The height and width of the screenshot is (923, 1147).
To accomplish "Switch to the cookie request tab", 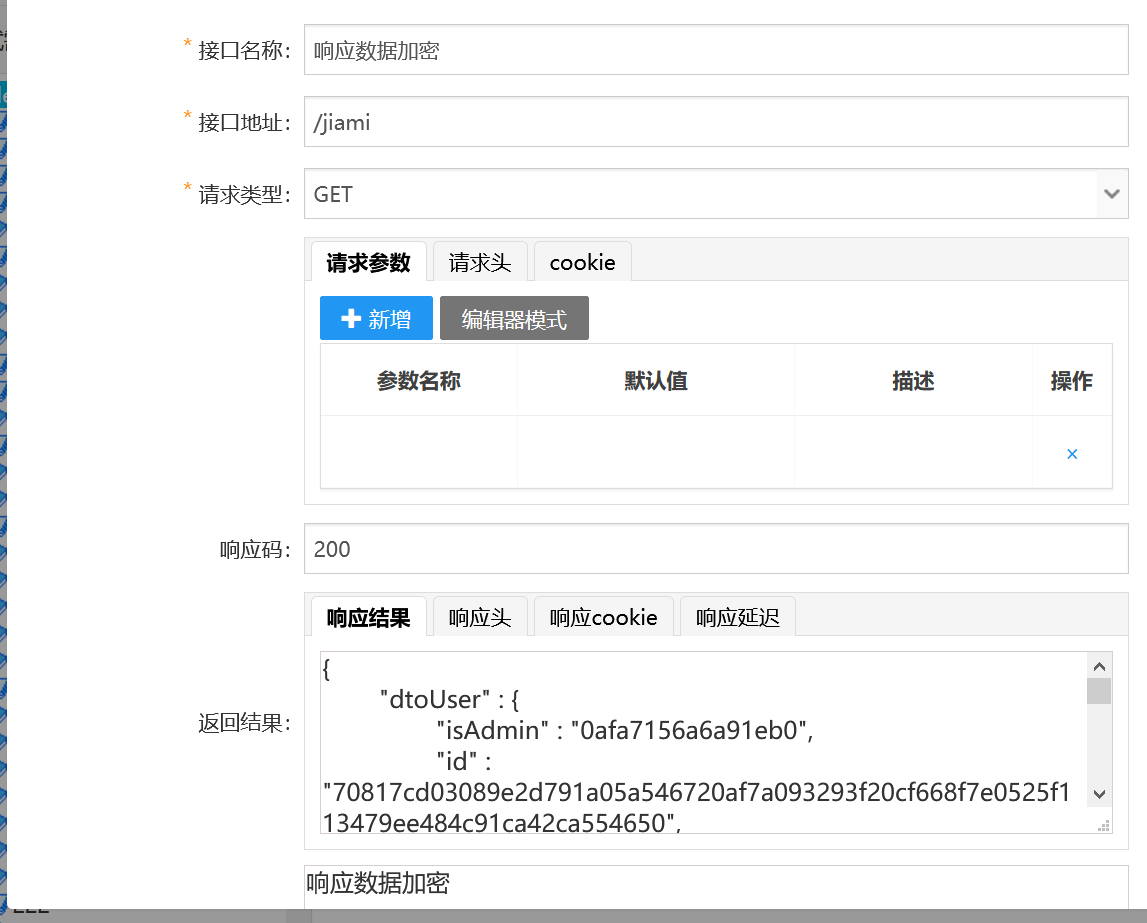I will click(582, 262).
